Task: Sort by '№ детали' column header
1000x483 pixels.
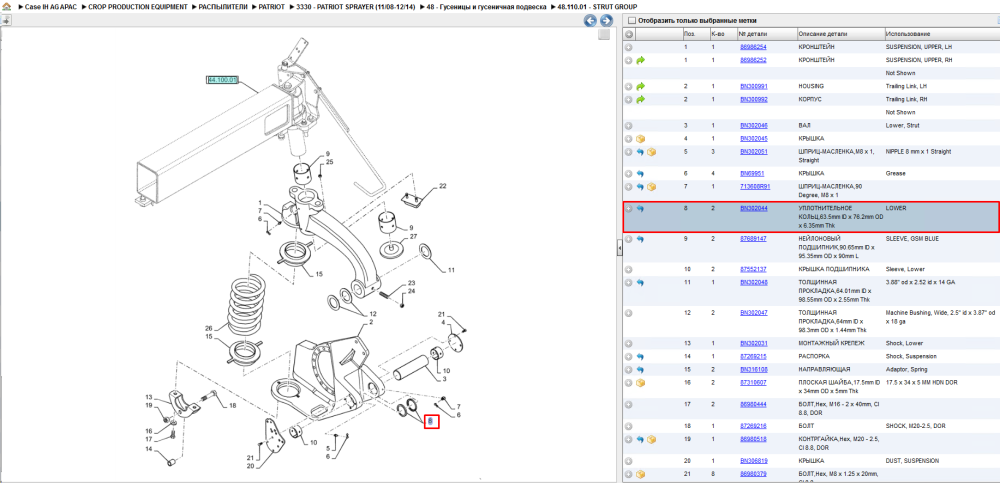Action: [752, 34]
